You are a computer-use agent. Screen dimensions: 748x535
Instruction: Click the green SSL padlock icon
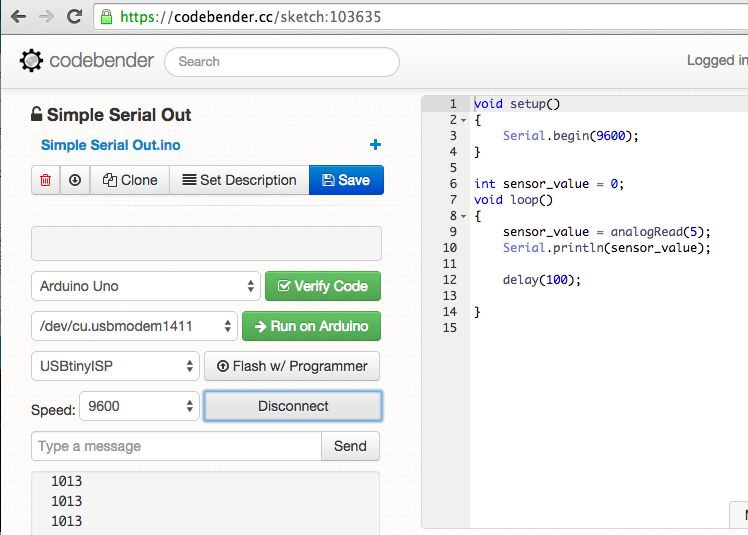108,17
